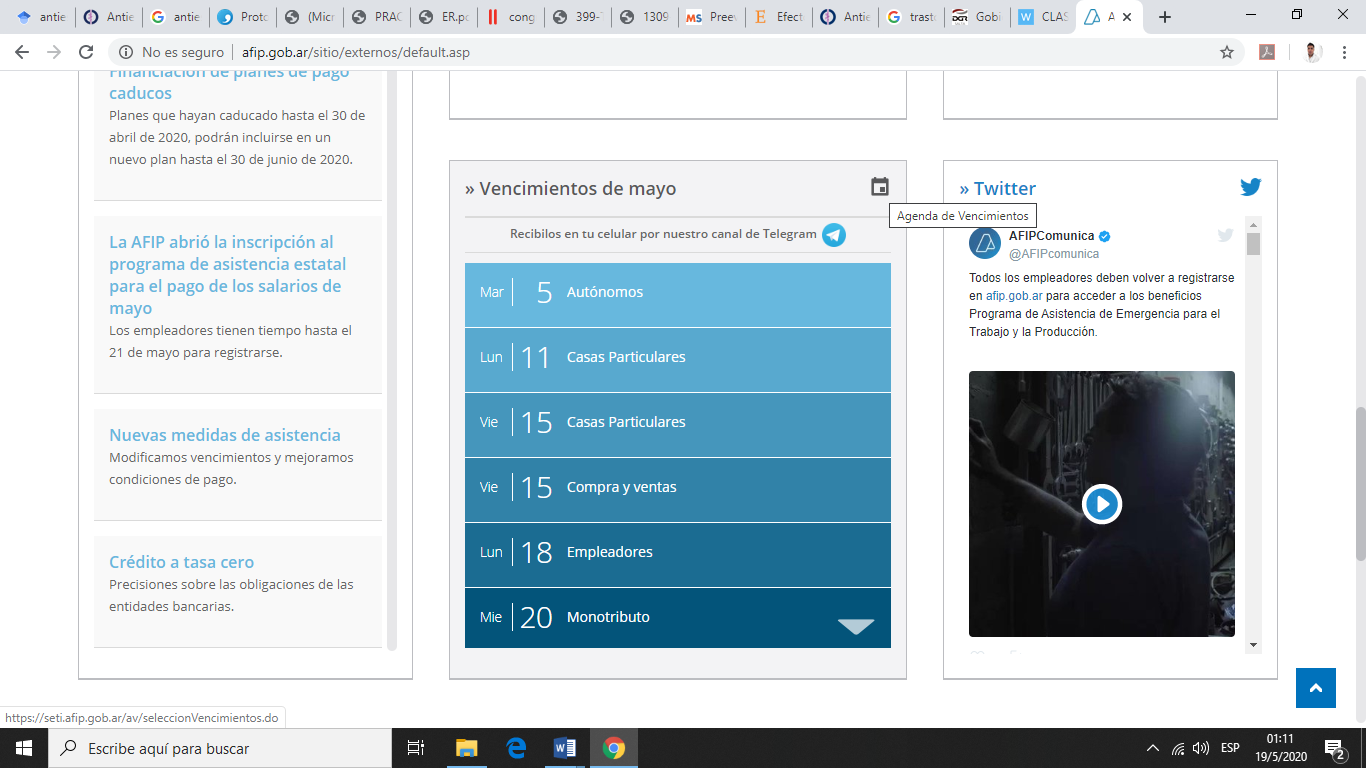Image resolution: width=1366 pixels, height=768 pixels.
Task: Show hidden system tray icons
Action: click(1152, 748)
